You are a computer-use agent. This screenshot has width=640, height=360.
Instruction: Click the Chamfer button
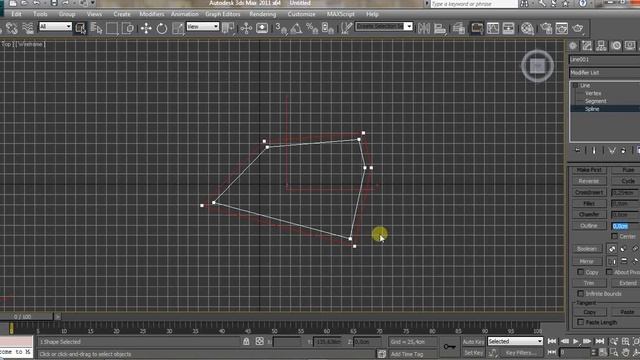(x=589, y=214)
